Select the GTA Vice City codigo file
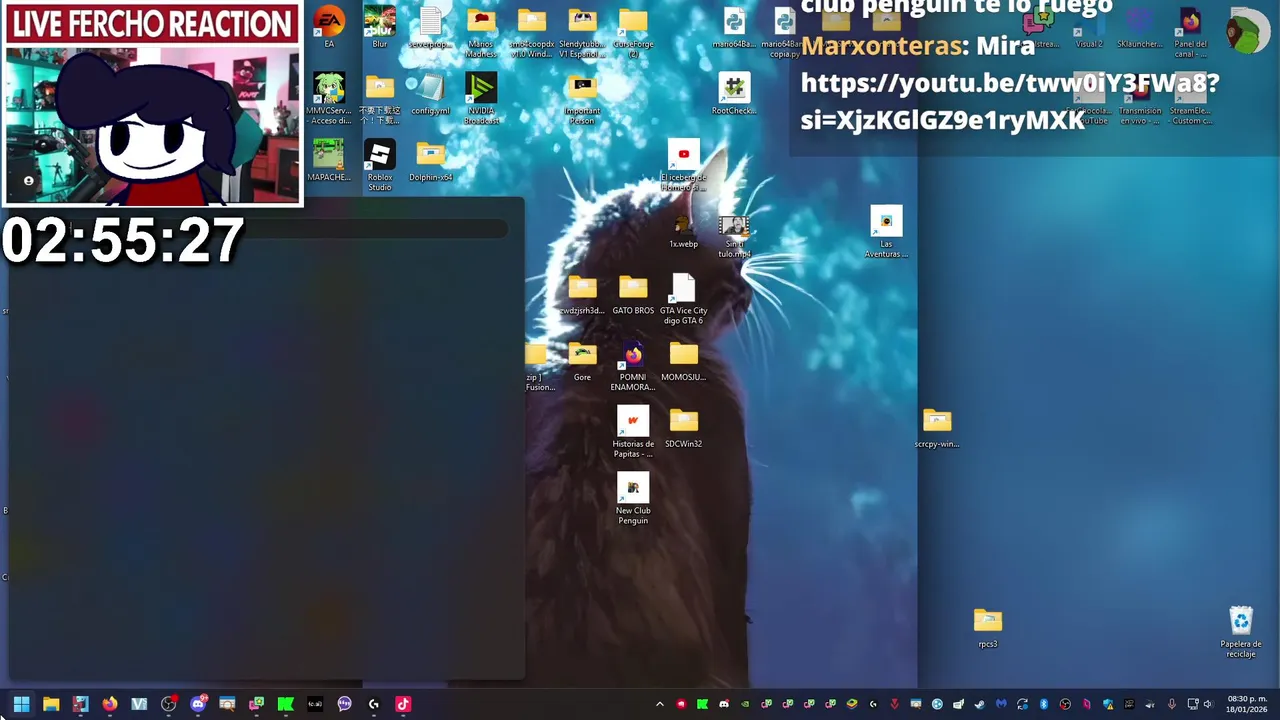The image size is (1280, 720). pyautogui.click(x=684, y=298)
